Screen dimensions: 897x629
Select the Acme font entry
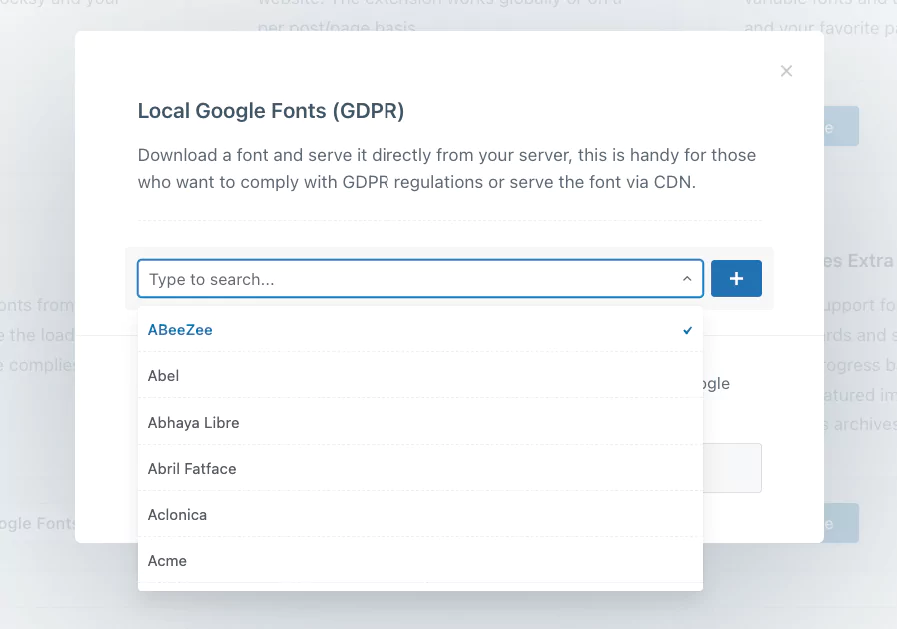[420, 560]
